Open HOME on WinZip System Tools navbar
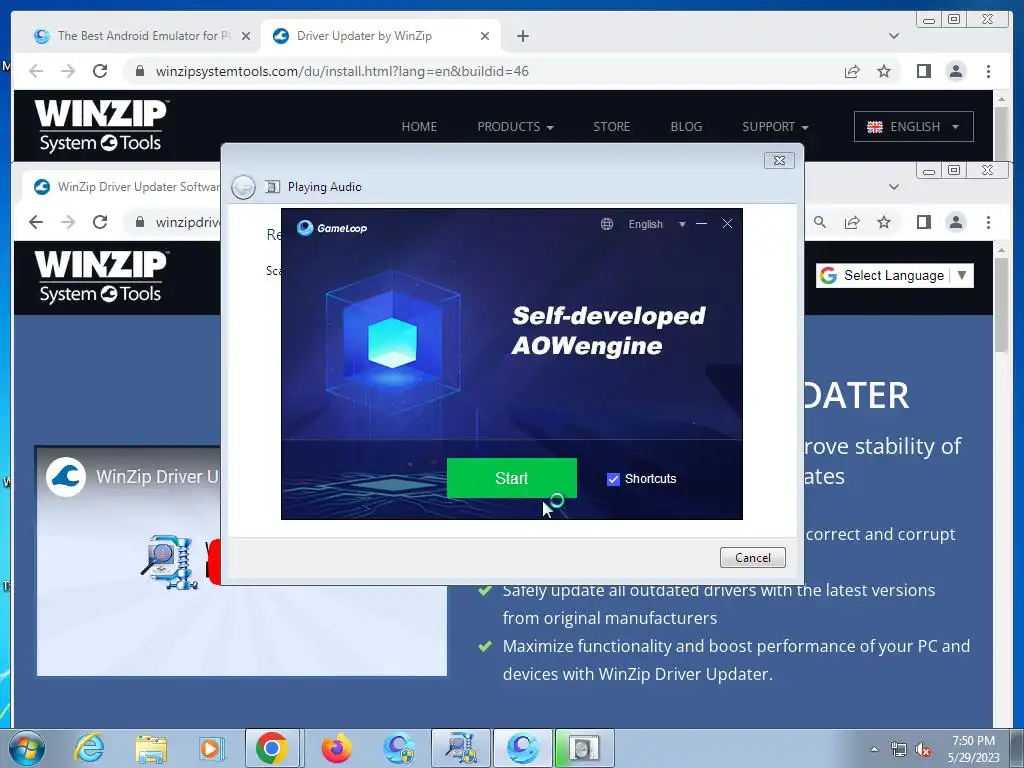 tap(419, 127)
